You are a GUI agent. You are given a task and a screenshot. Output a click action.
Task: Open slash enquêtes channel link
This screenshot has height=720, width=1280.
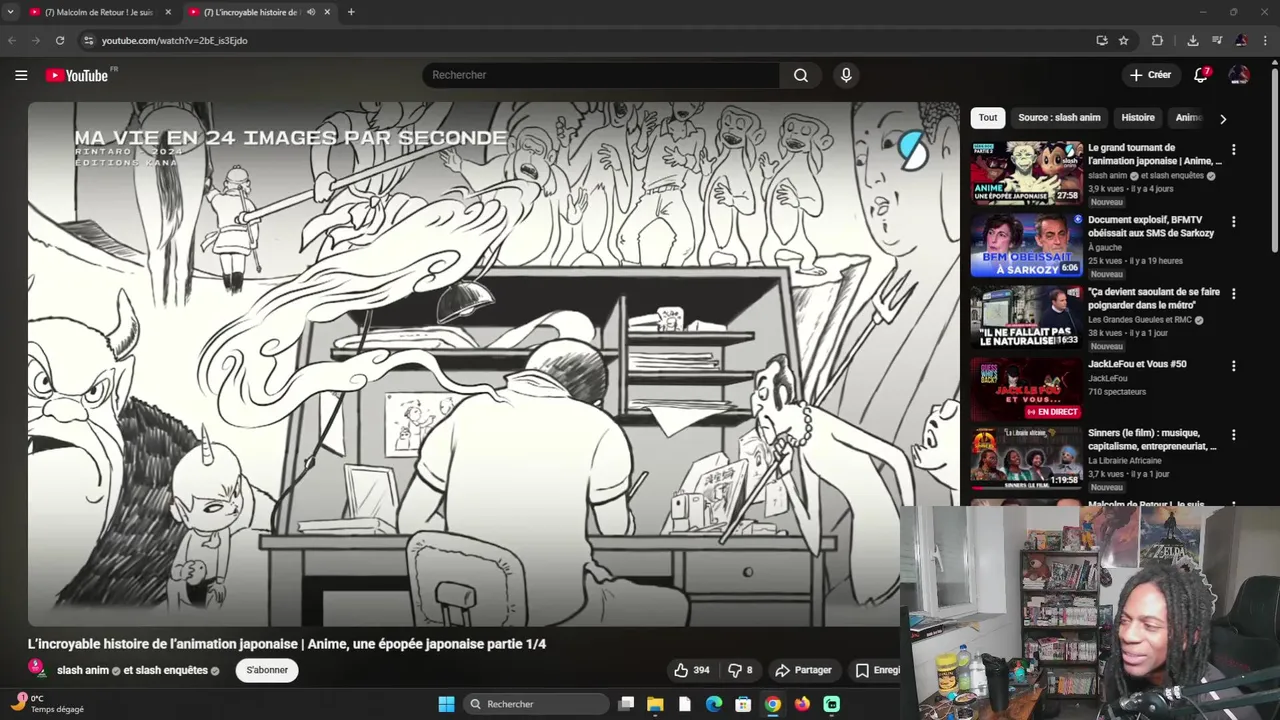click(x=172, y=670)
